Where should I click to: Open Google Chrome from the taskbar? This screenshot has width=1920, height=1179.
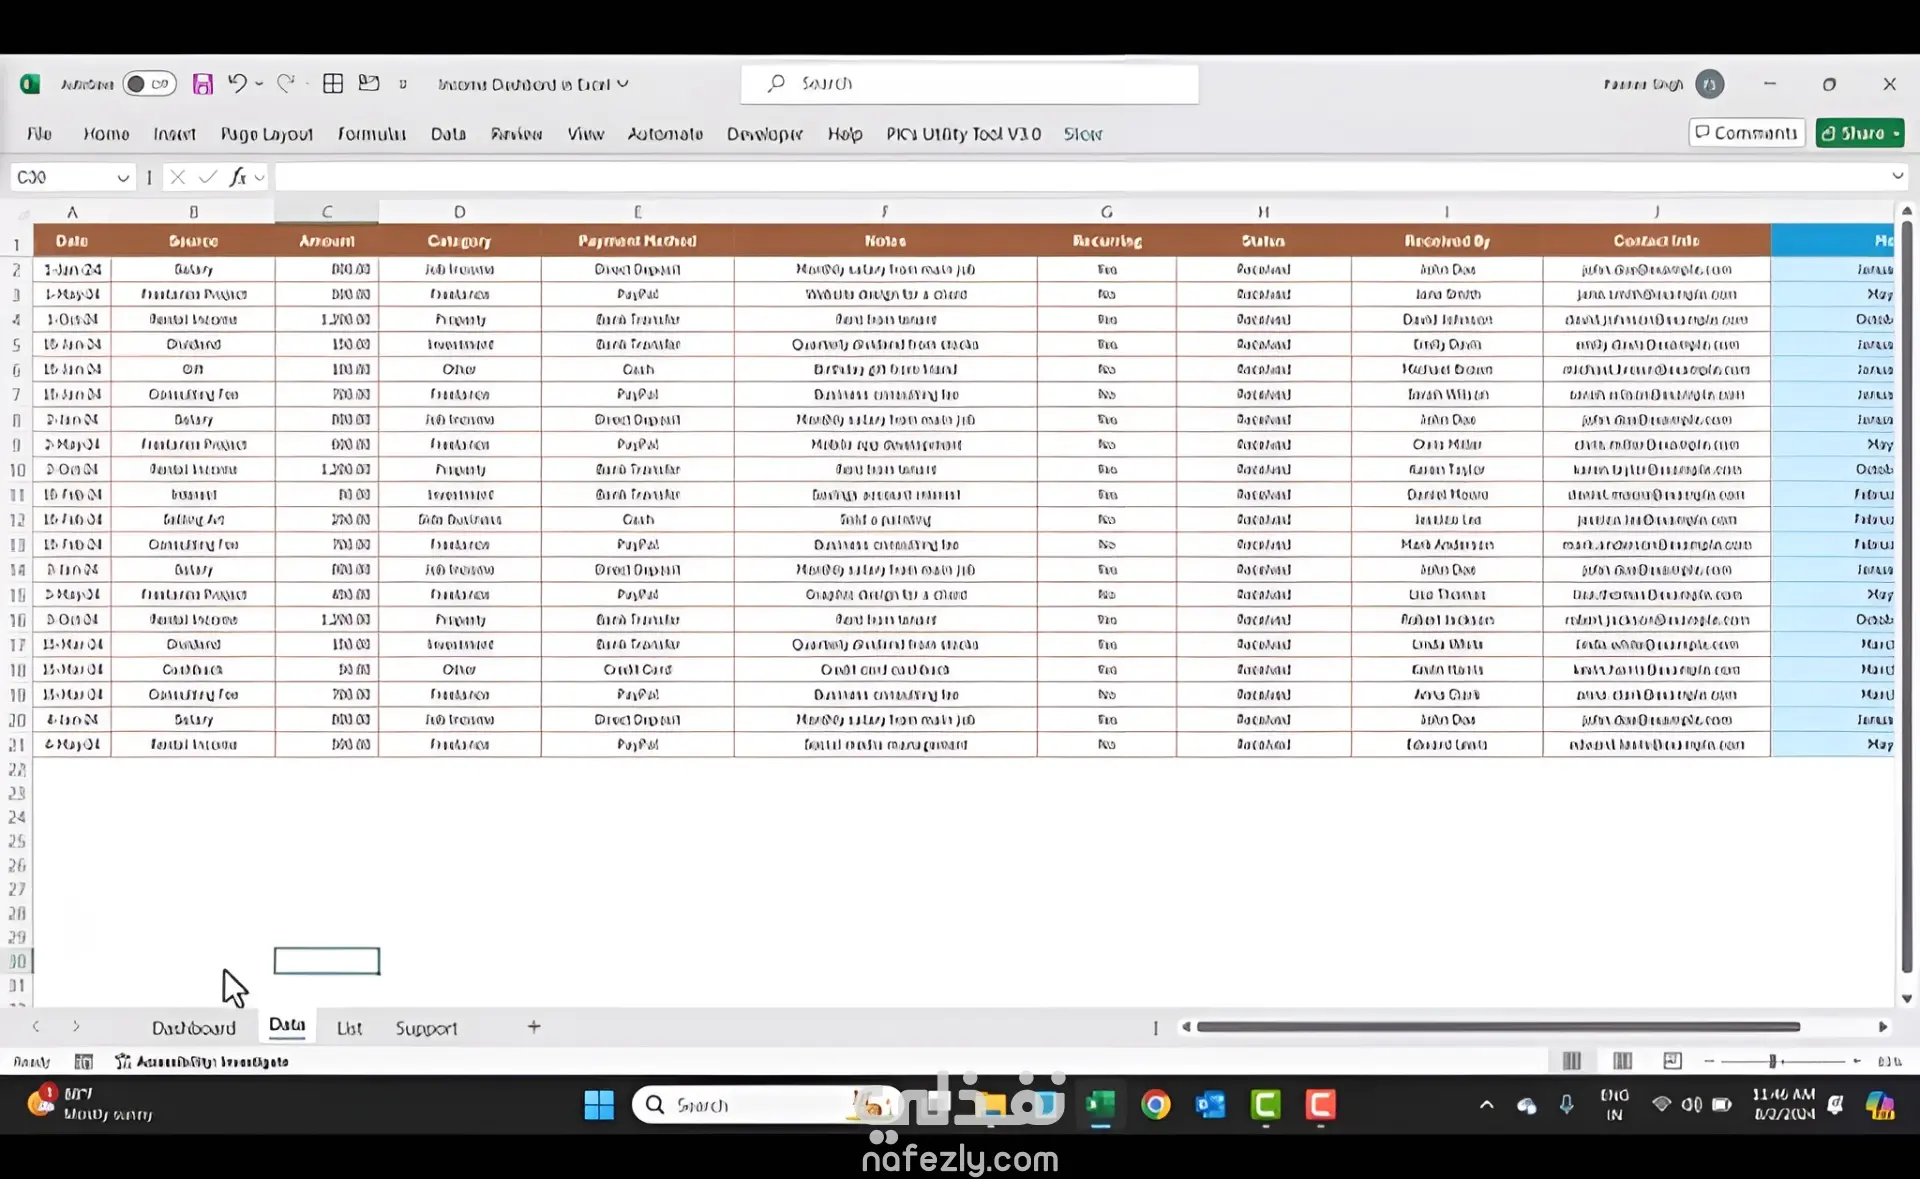click(1155, 1104)
